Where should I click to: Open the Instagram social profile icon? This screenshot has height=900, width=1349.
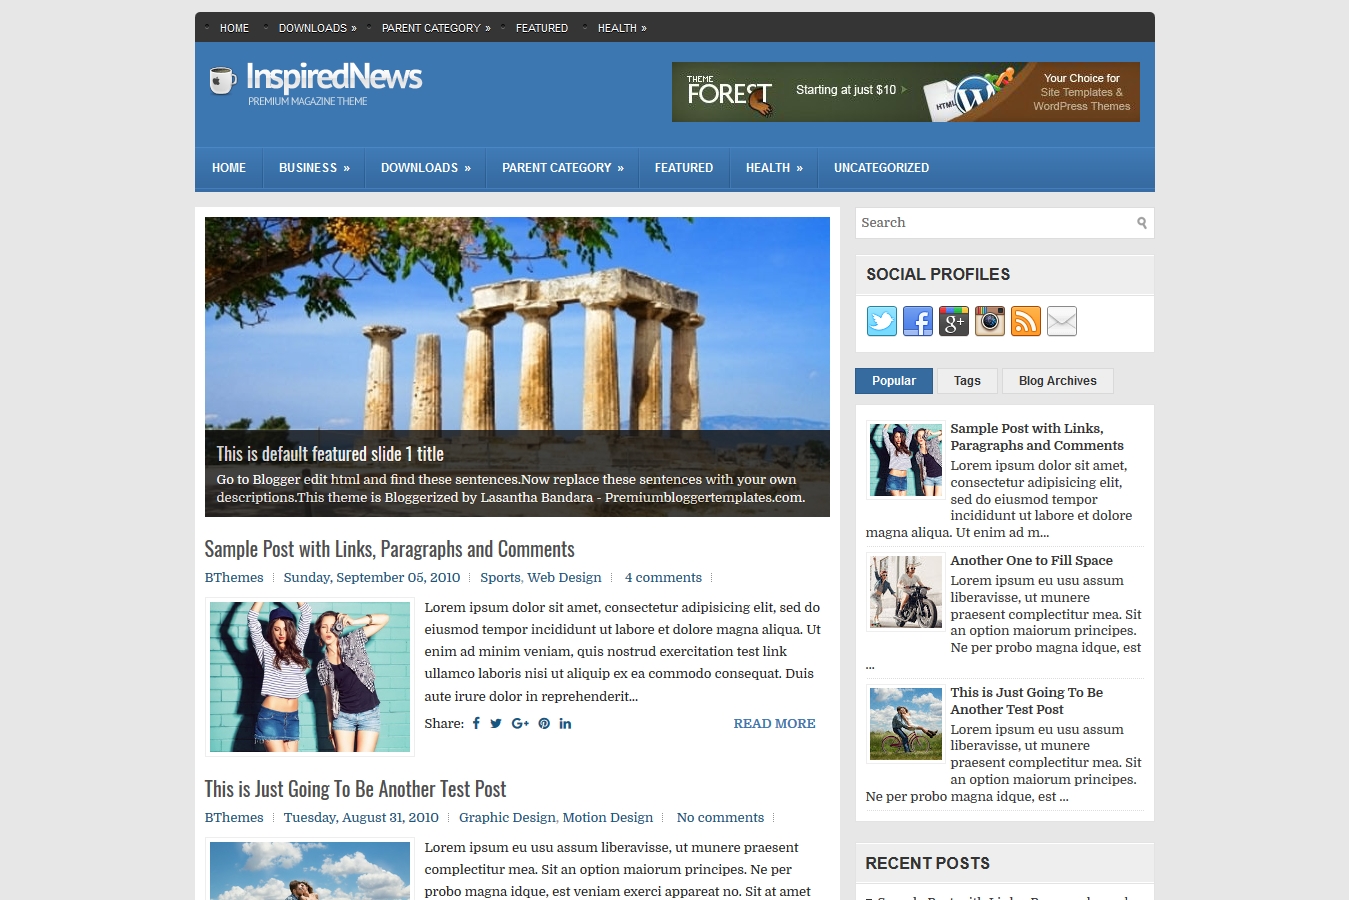[x=990, y=321]
